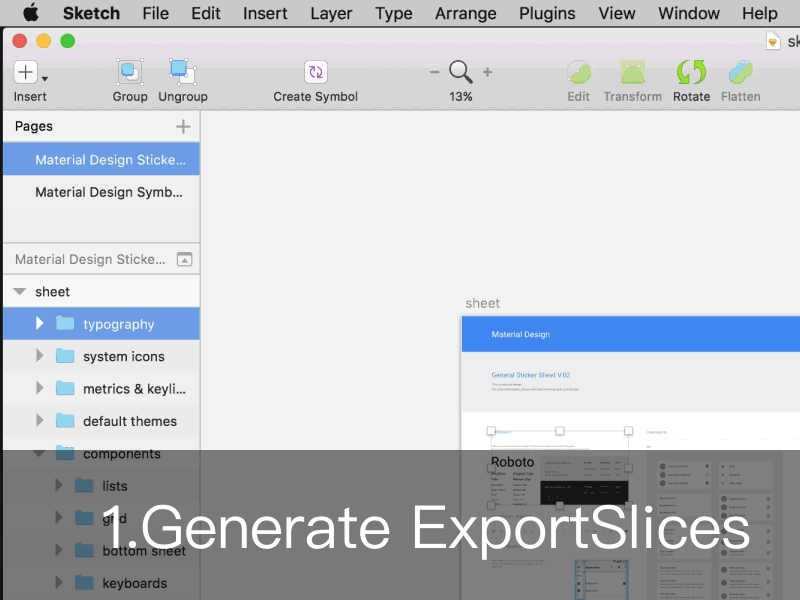Viewport: 800px width, 600px height.
Task: Expand the typography group
Action: pos(40,323)
